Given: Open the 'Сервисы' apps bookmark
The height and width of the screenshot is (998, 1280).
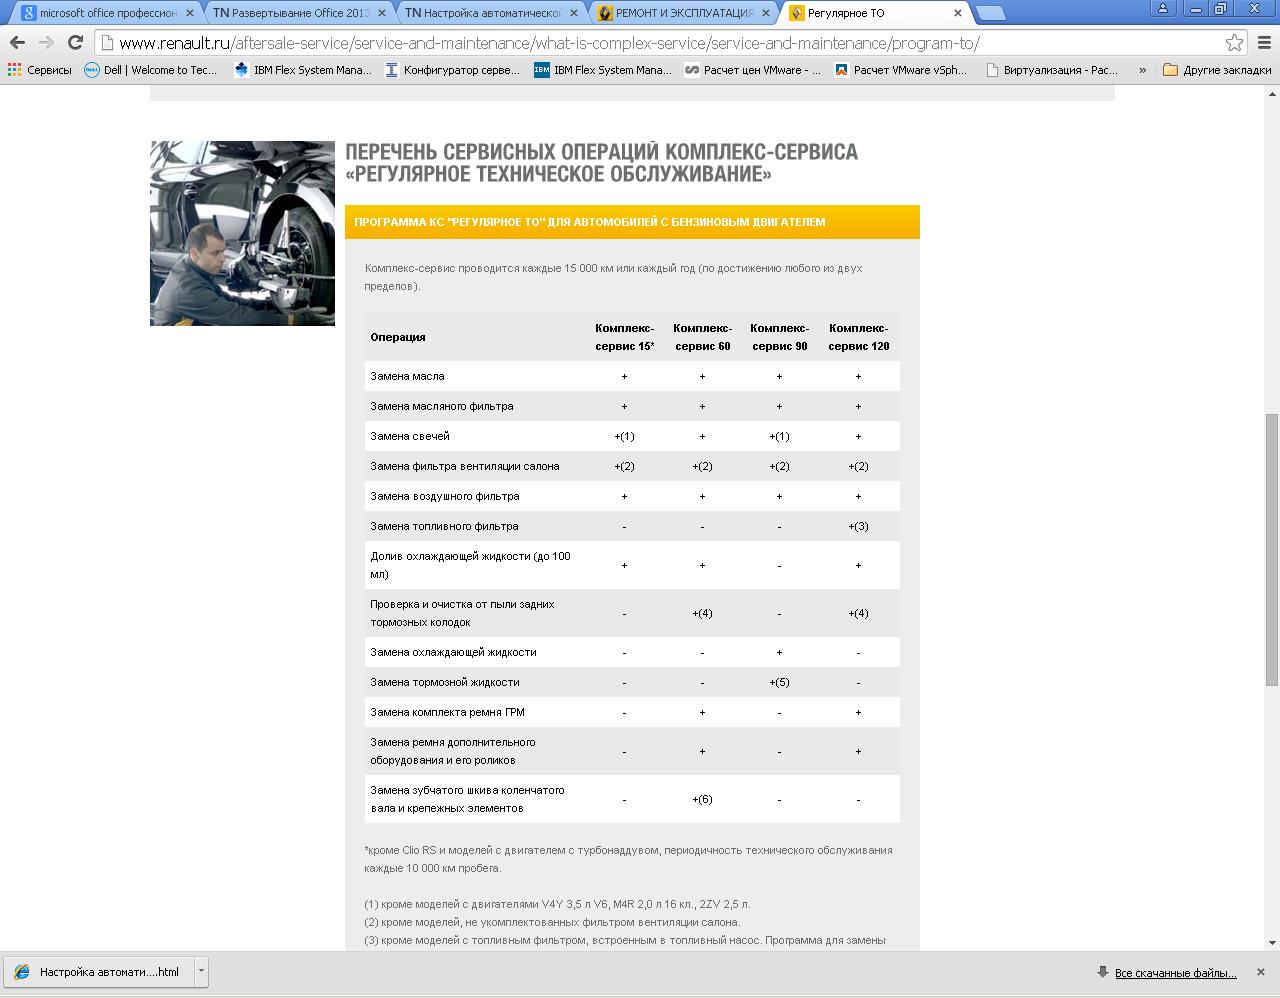Looking at the screenshot, I should tap(40, 70).
